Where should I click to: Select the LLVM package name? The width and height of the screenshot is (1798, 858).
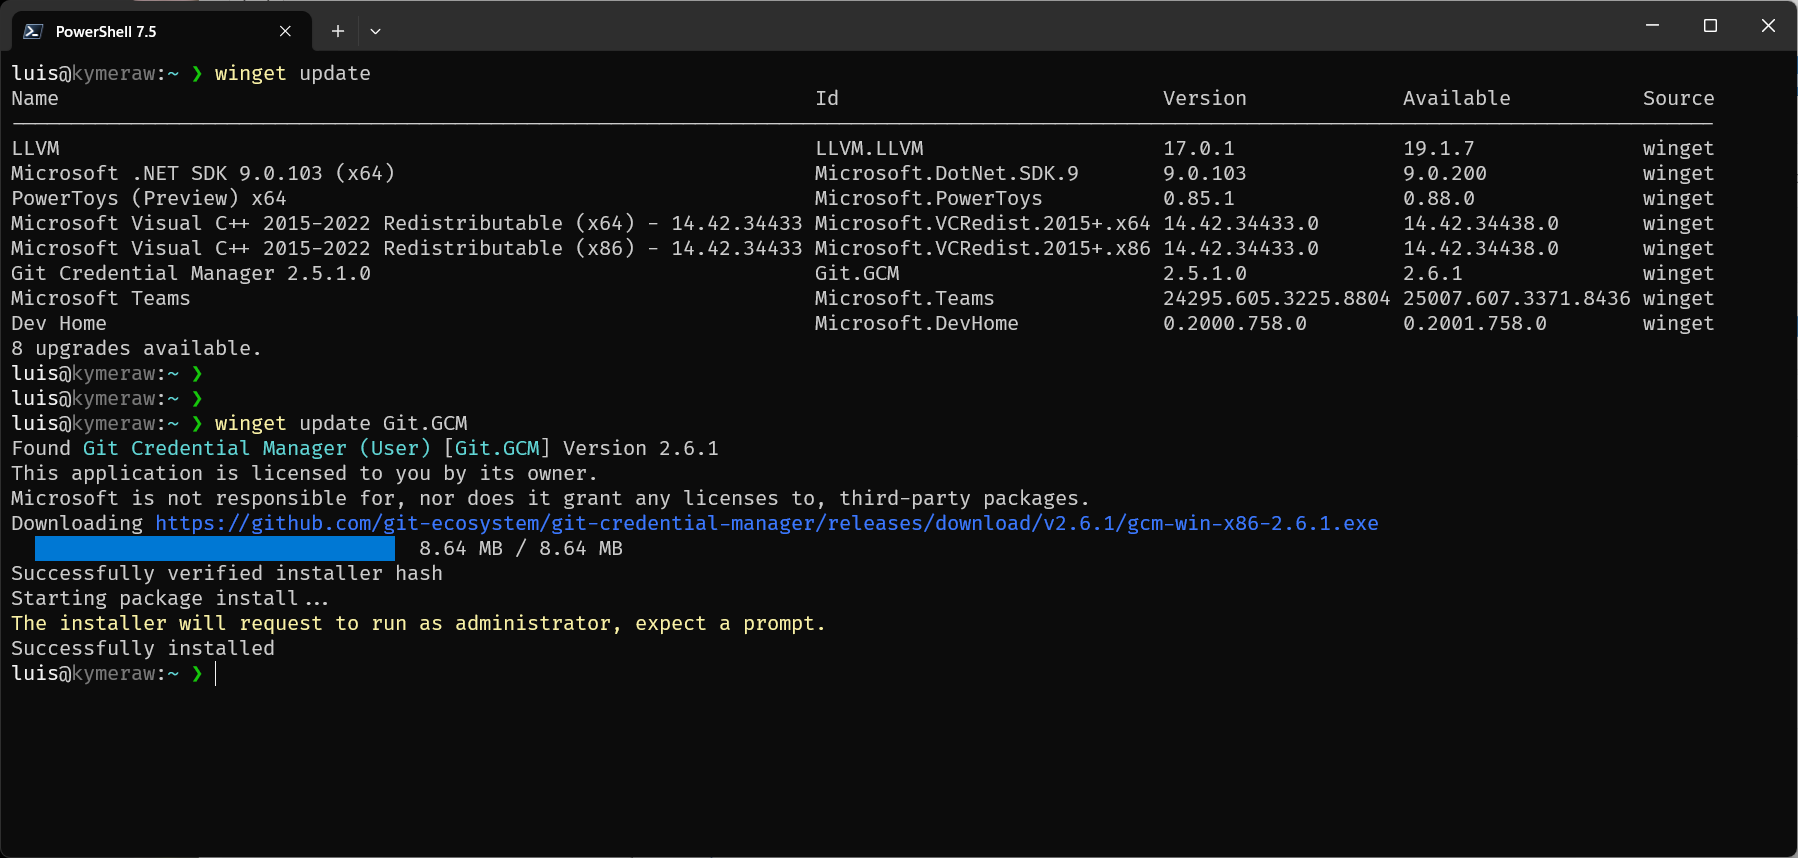36,148
